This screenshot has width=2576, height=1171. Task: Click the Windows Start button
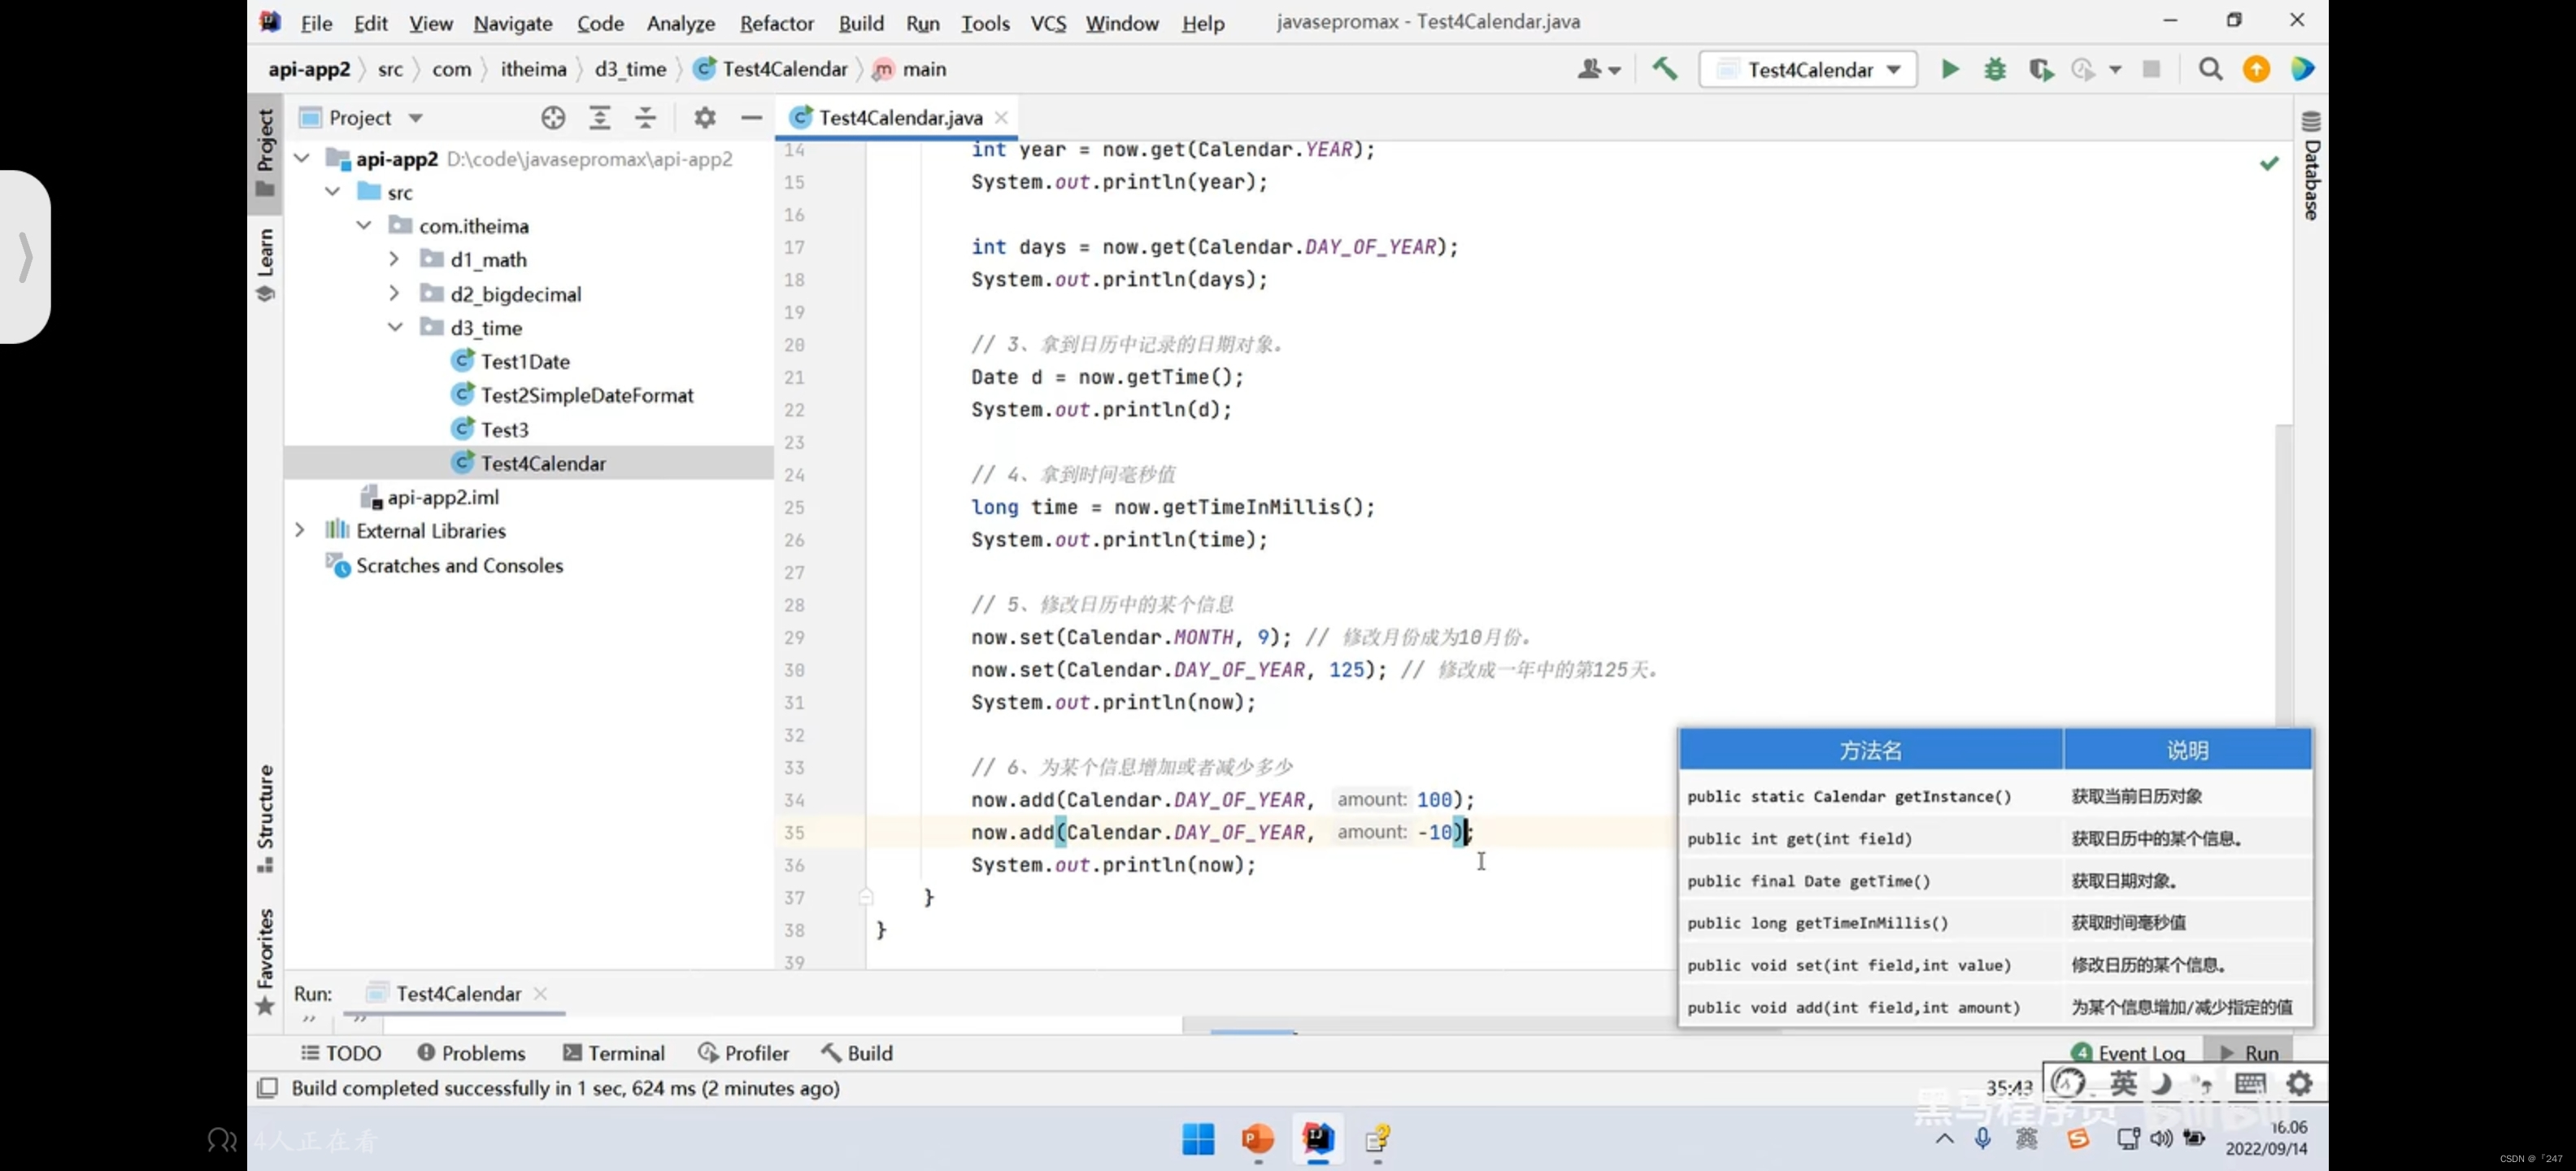pos(1197,1138)
